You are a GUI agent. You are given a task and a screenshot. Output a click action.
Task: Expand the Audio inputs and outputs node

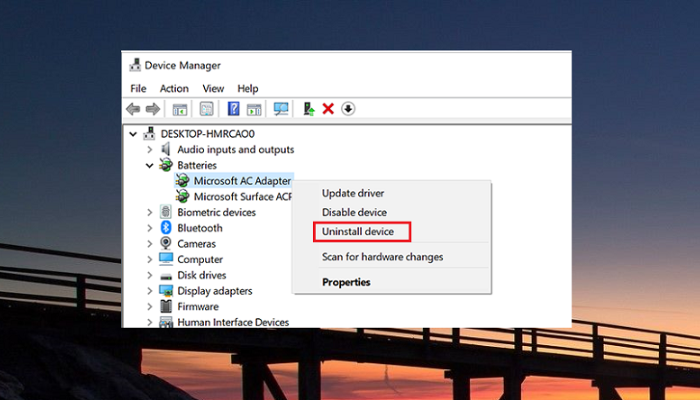150,149
